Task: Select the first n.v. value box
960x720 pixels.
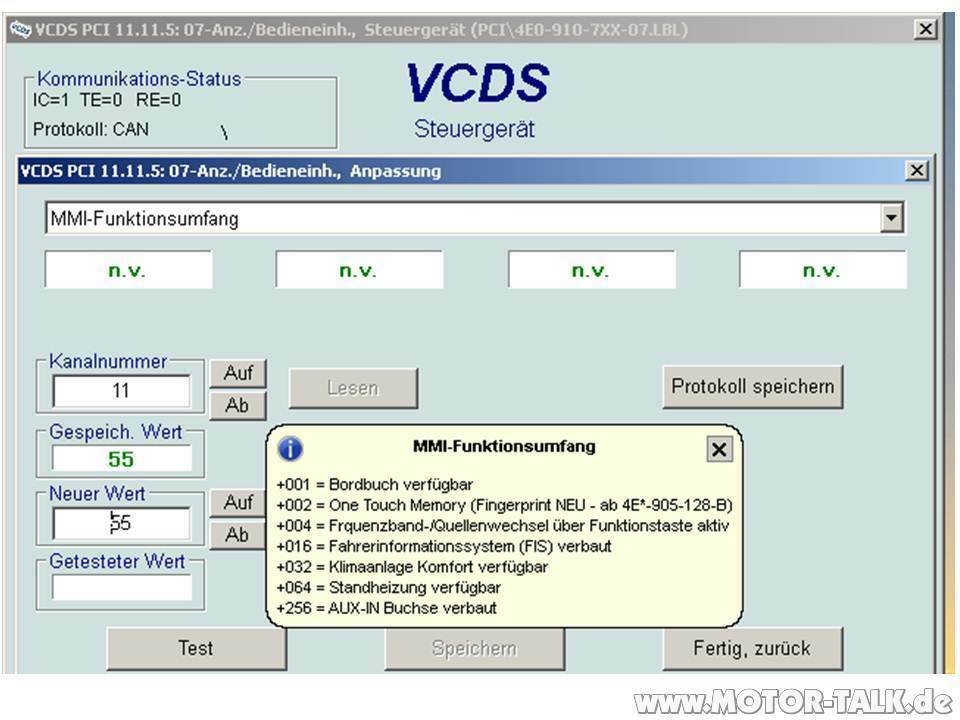Action: click(x=128, y=269)
